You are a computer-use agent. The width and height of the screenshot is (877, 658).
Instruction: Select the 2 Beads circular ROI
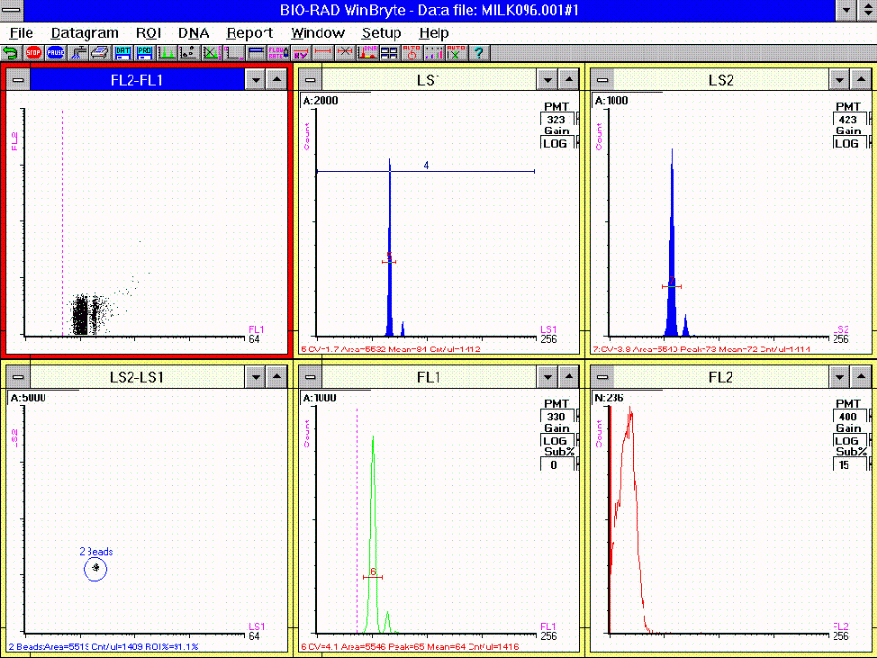(95, 569)
